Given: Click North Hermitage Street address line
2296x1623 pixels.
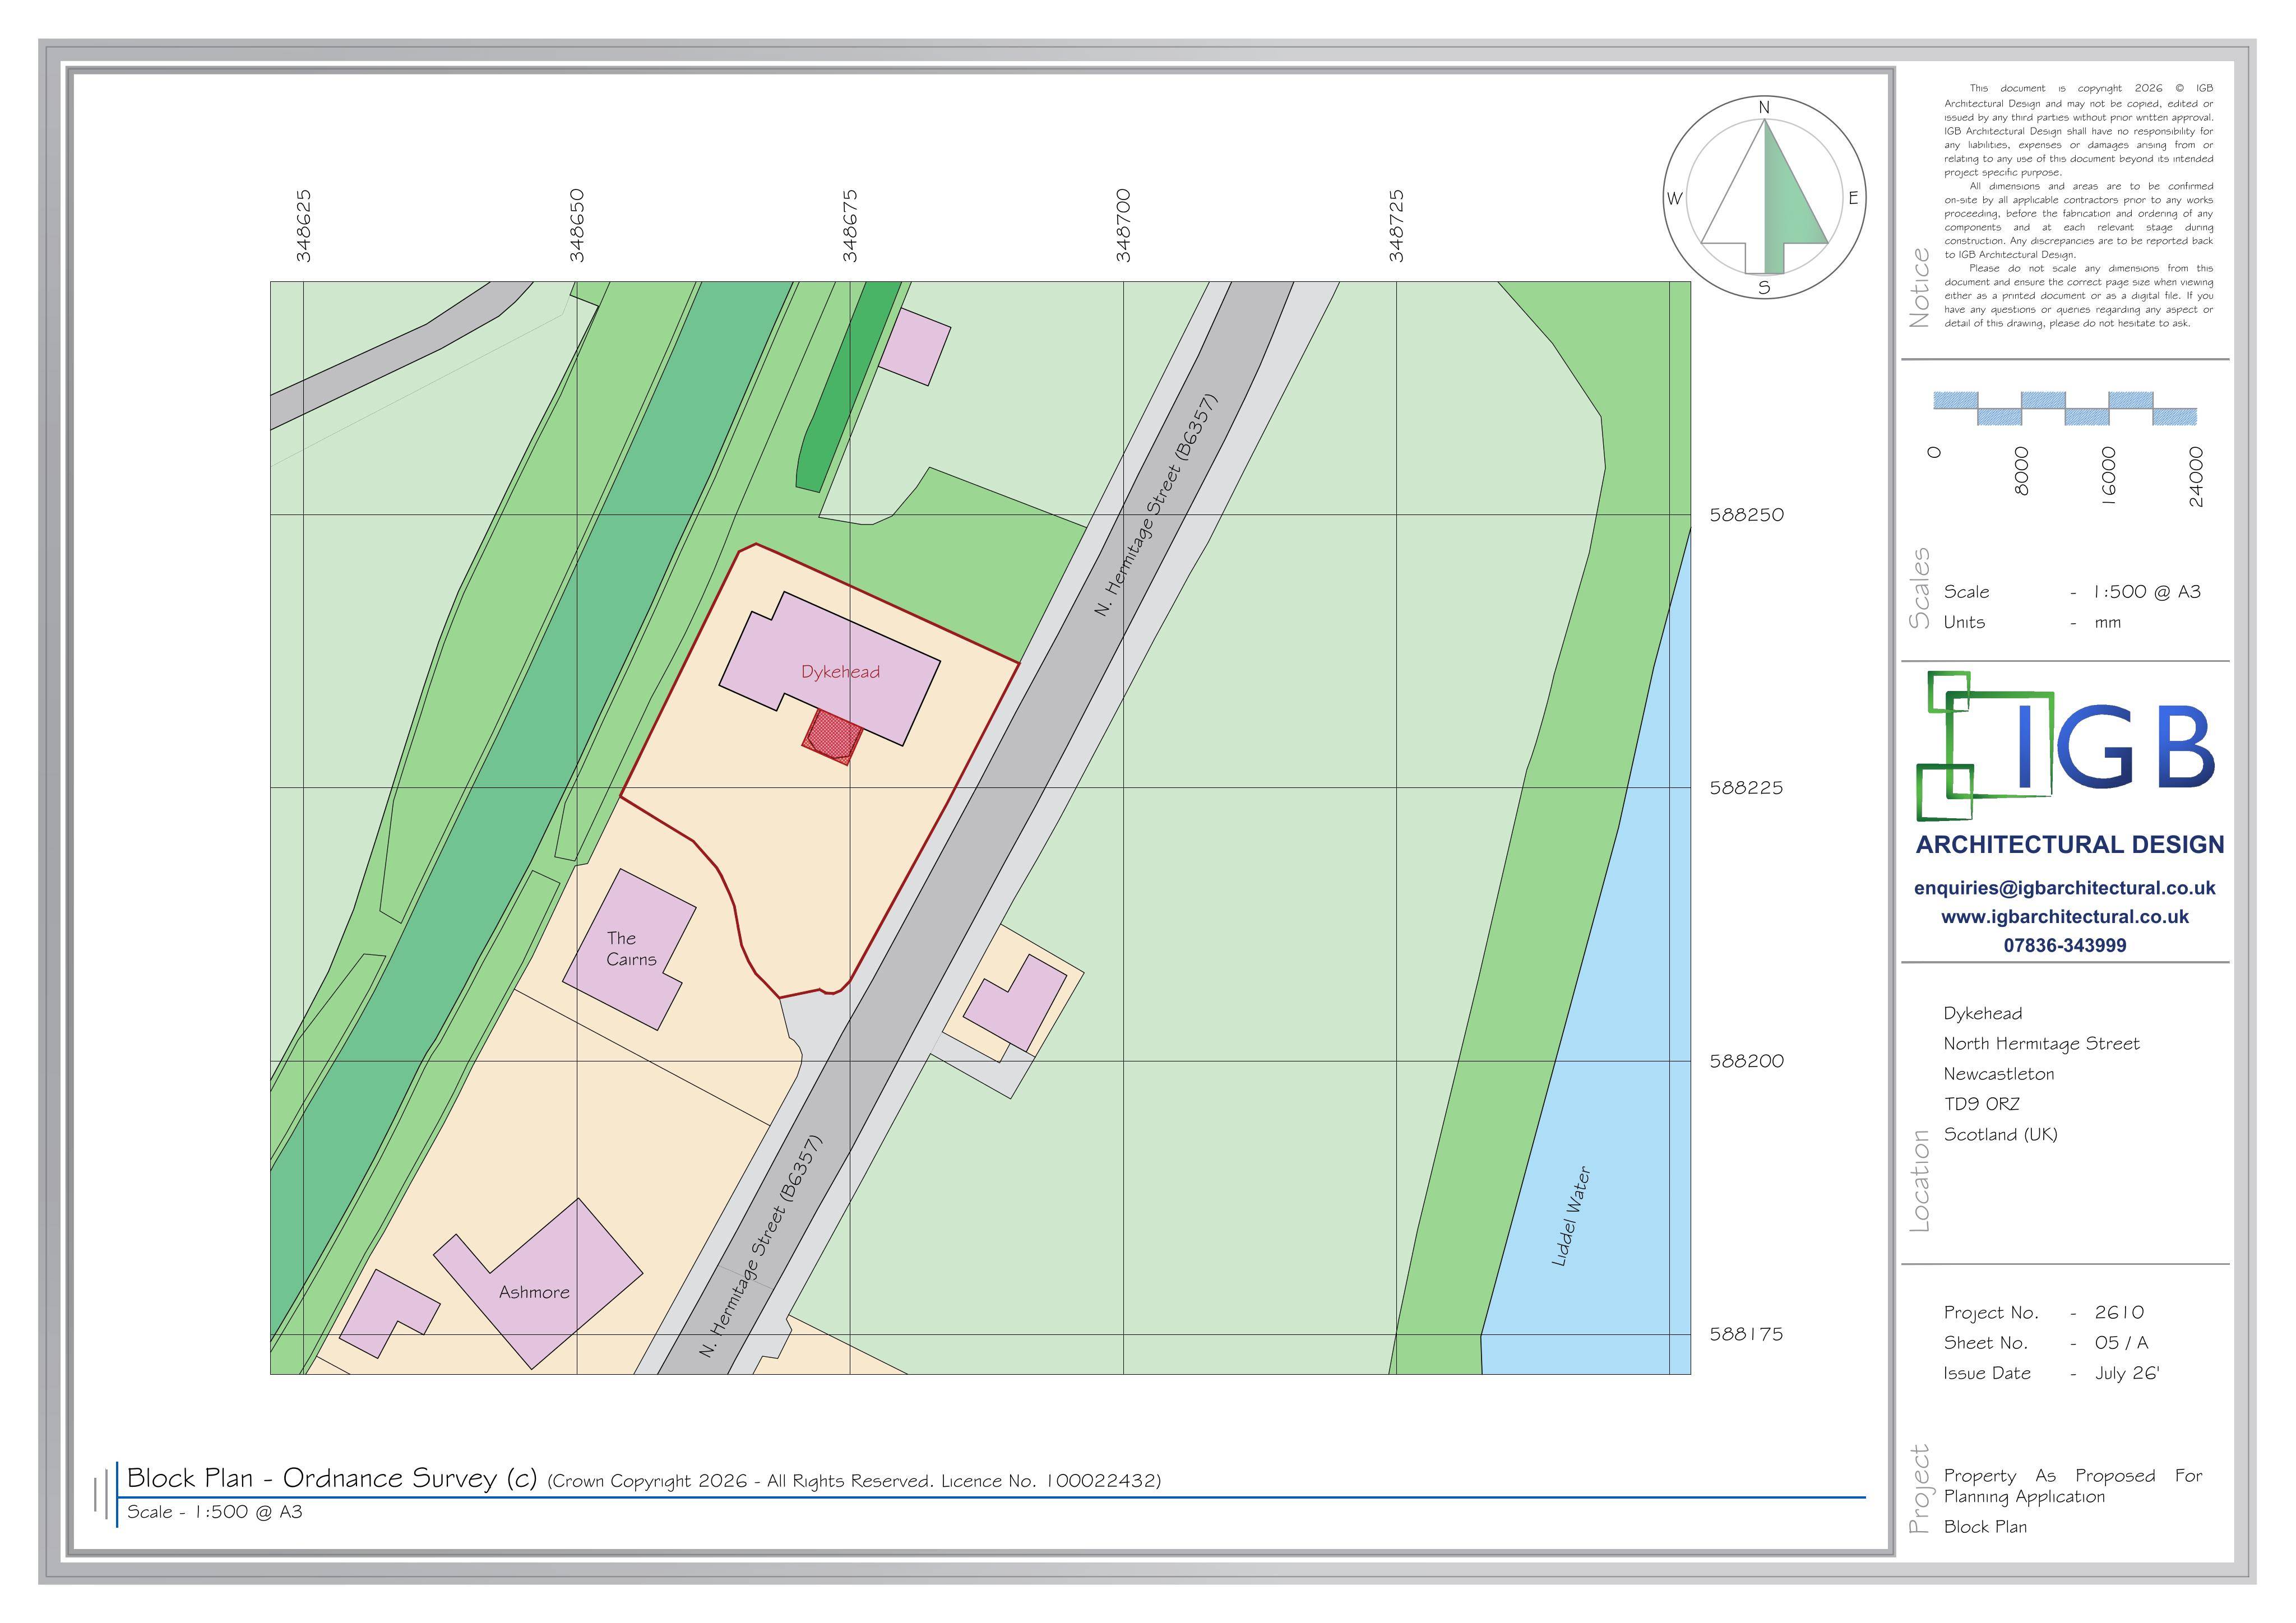Looking at the screenshot, I should click(x=2041, y=1044).
